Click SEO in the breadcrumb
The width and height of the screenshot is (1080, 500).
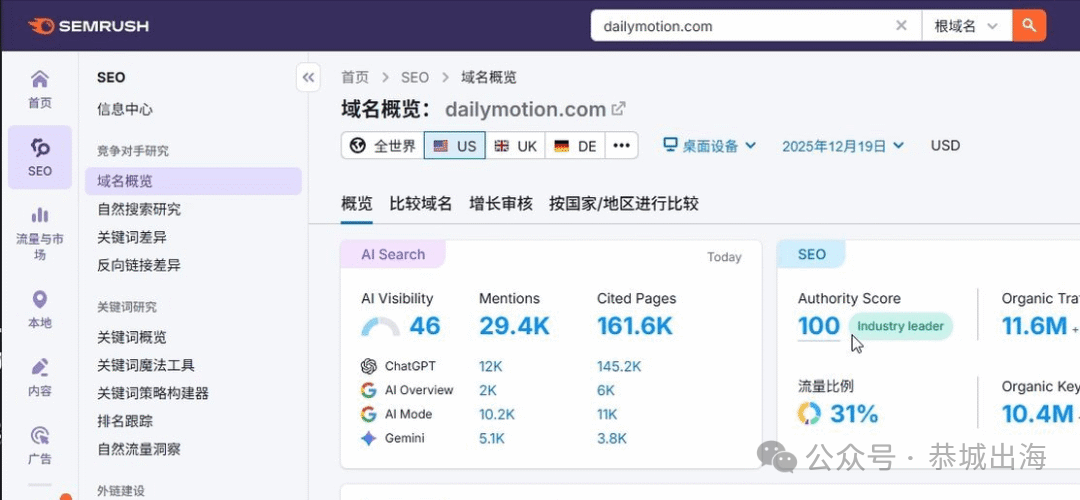pos(415,77)
